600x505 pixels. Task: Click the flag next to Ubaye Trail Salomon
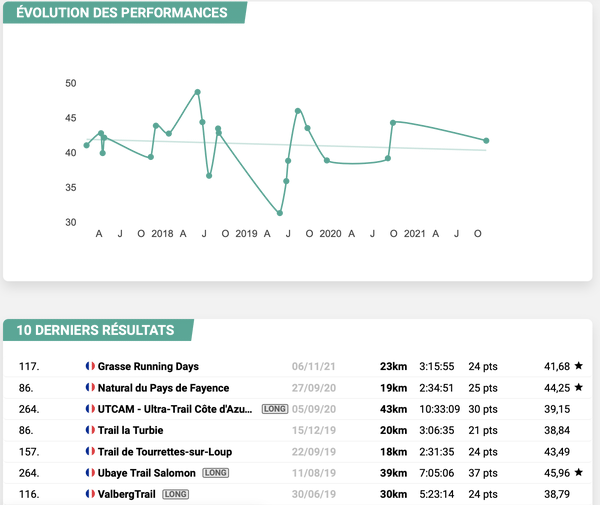[x=89, y=471]
